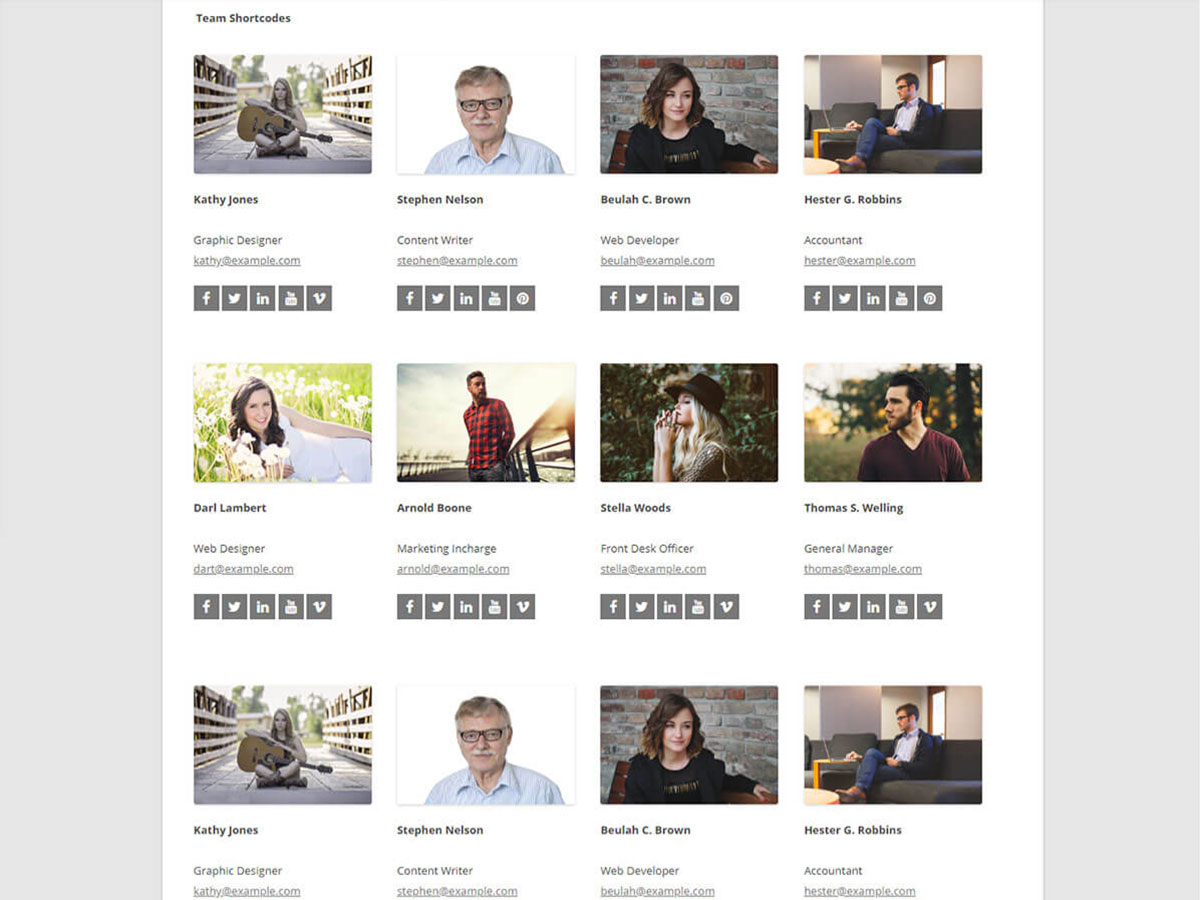This screenshot has height=900, width=1200.
Task: Click the stella@example.com email link
Action: (x=653, y=569)
